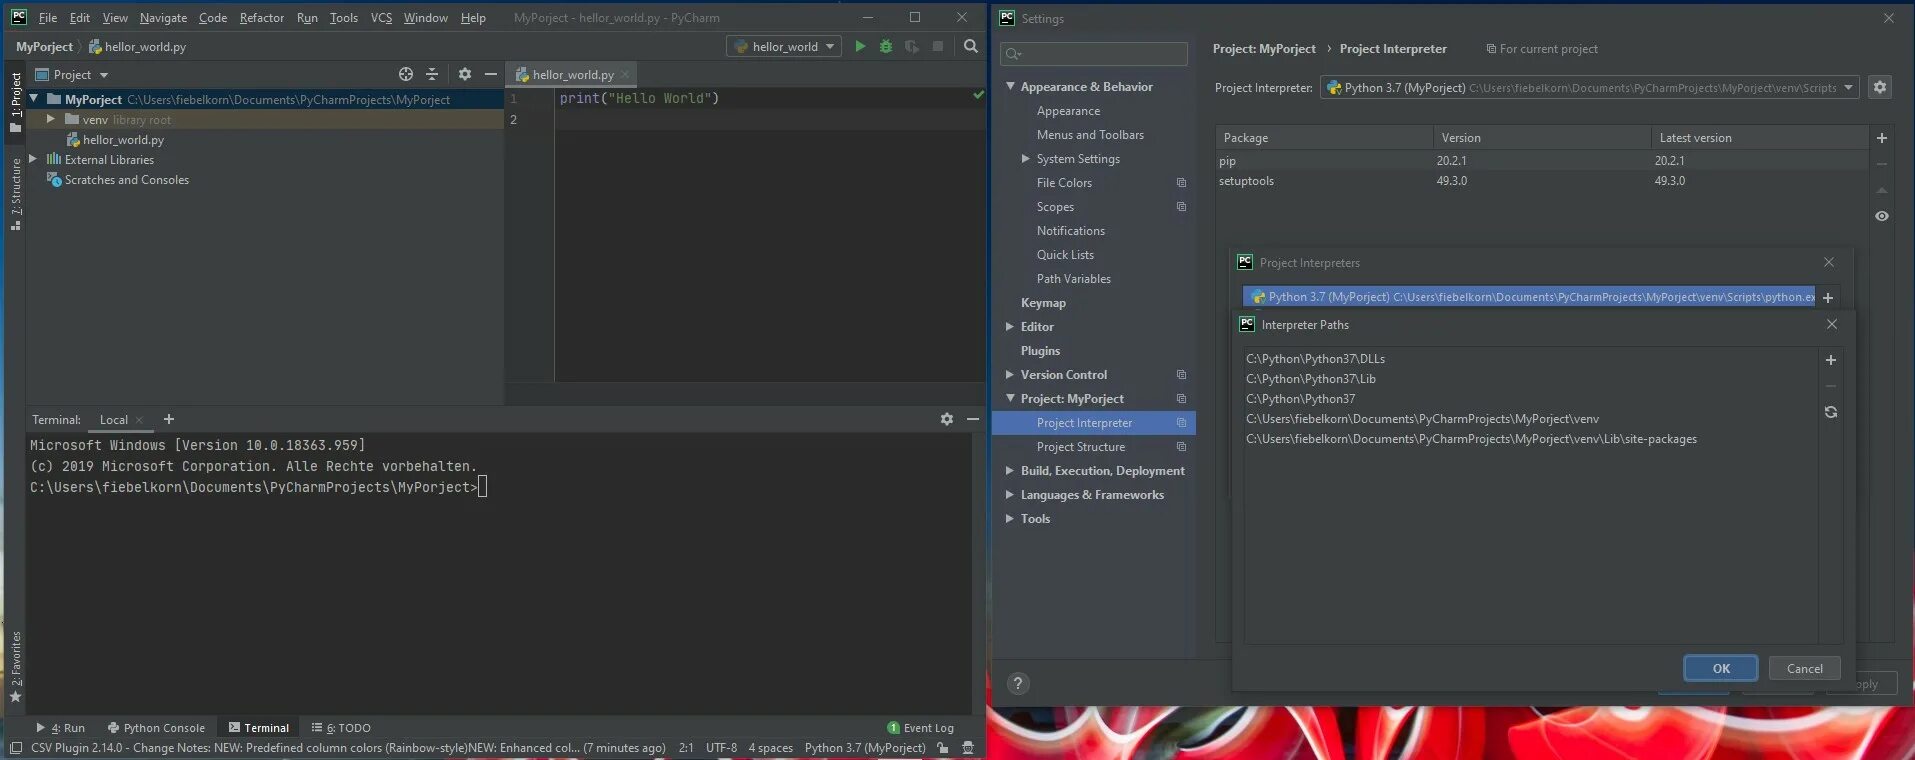Screen dimensions: 1915x760
Task: Add interpreter in Project Interpreters dialog
Action: click(1828, 298)
